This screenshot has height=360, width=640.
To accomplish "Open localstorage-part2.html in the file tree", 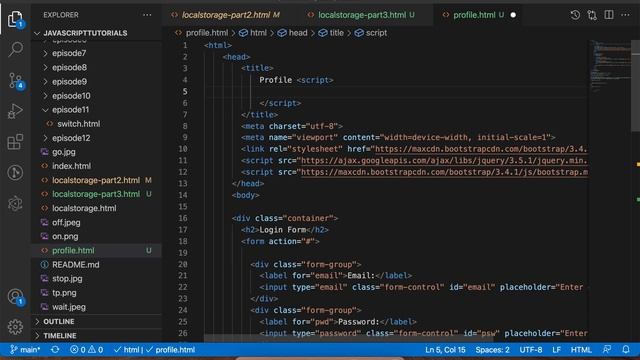I will point(96,180).
